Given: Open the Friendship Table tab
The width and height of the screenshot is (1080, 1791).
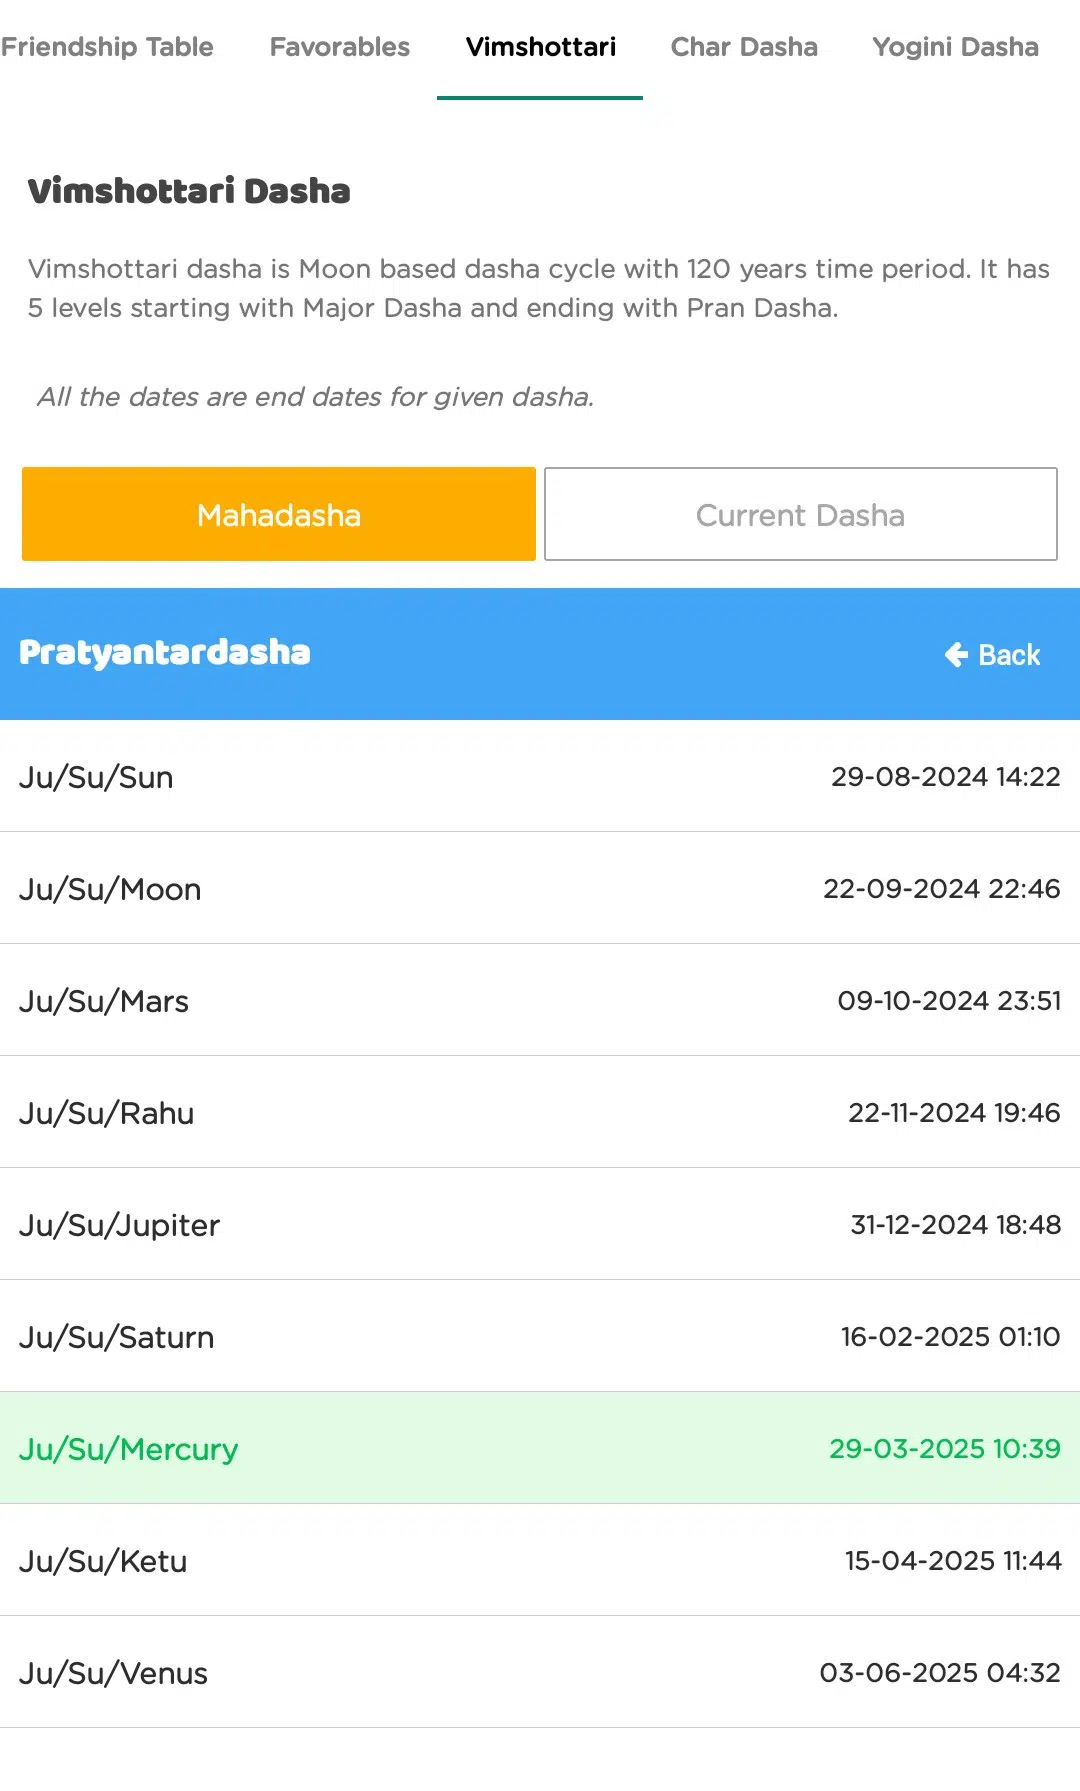Looking at the screenshot, I should [107, 47].
